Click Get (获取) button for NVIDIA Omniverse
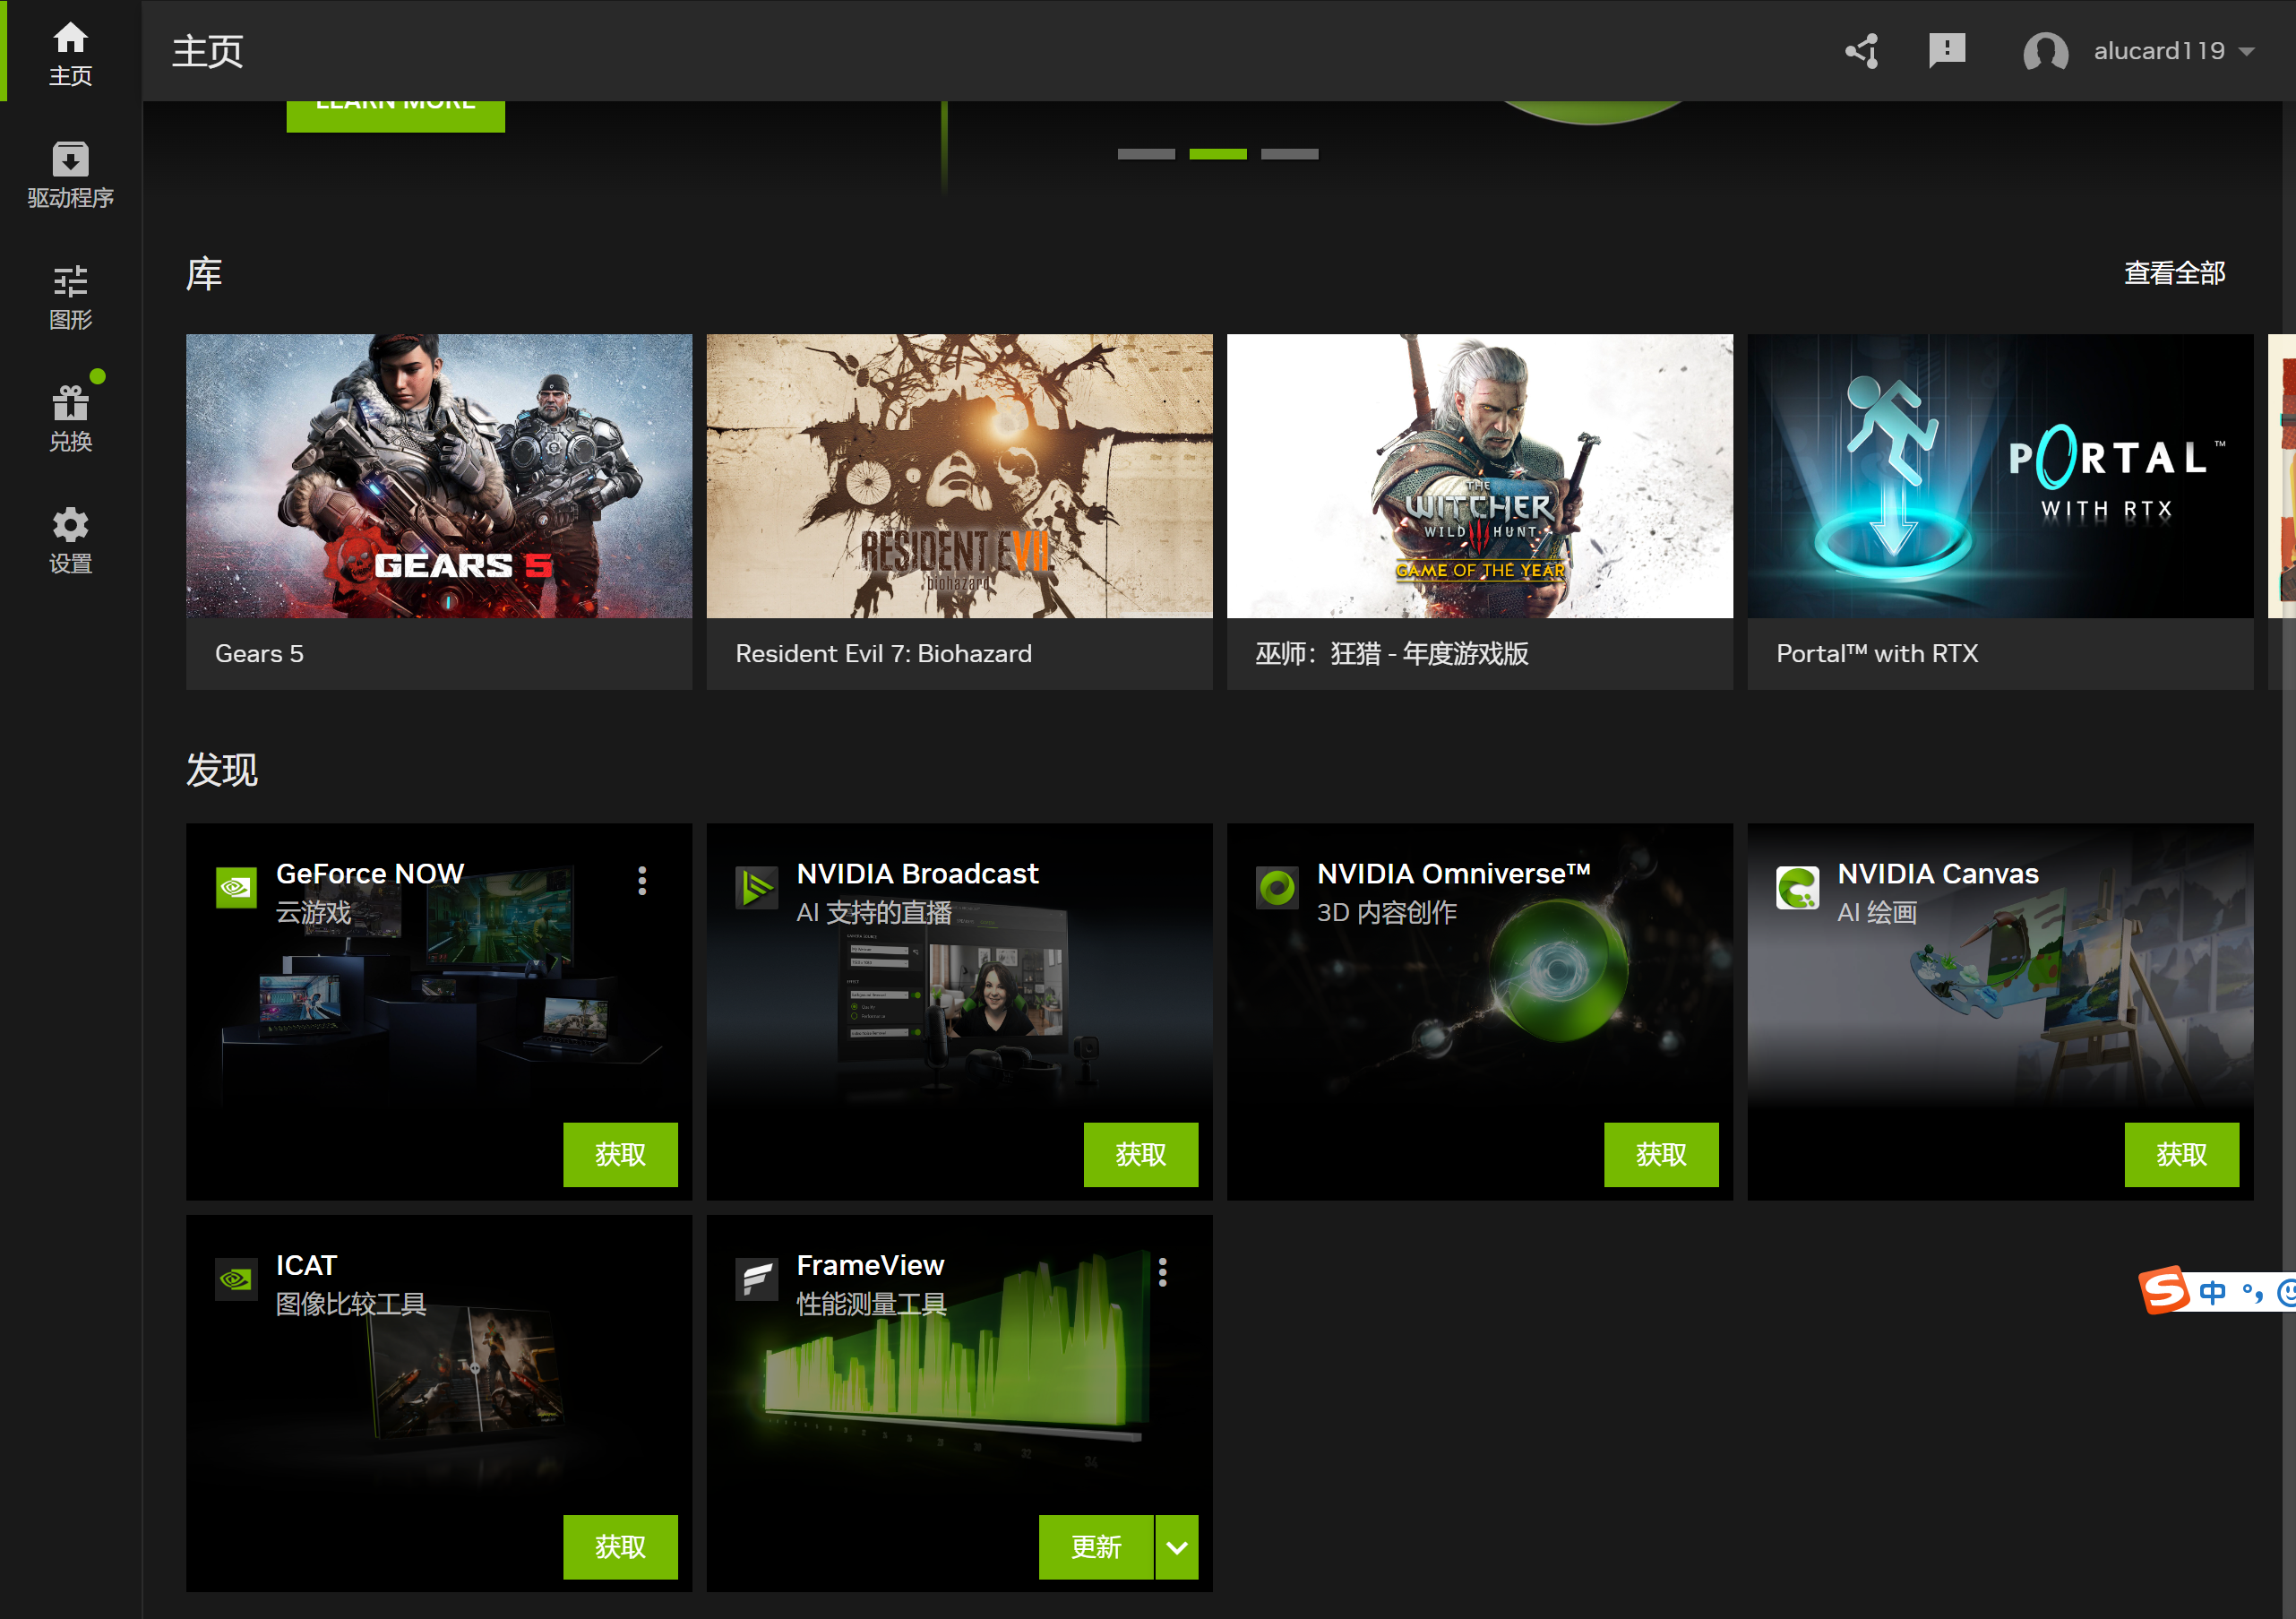Screen dimensions: 2296x1619 point(1660,1154)
